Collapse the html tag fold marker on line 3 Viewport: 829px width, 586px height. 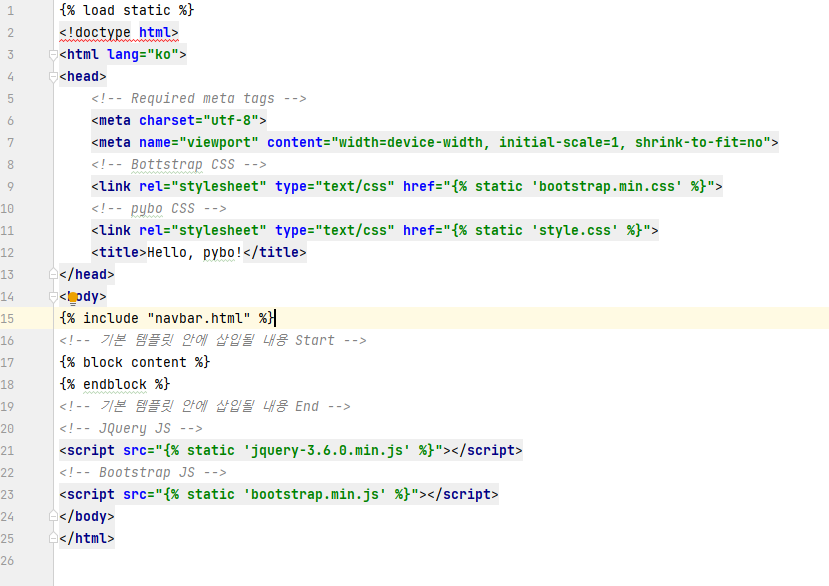[x=53, y=54]
